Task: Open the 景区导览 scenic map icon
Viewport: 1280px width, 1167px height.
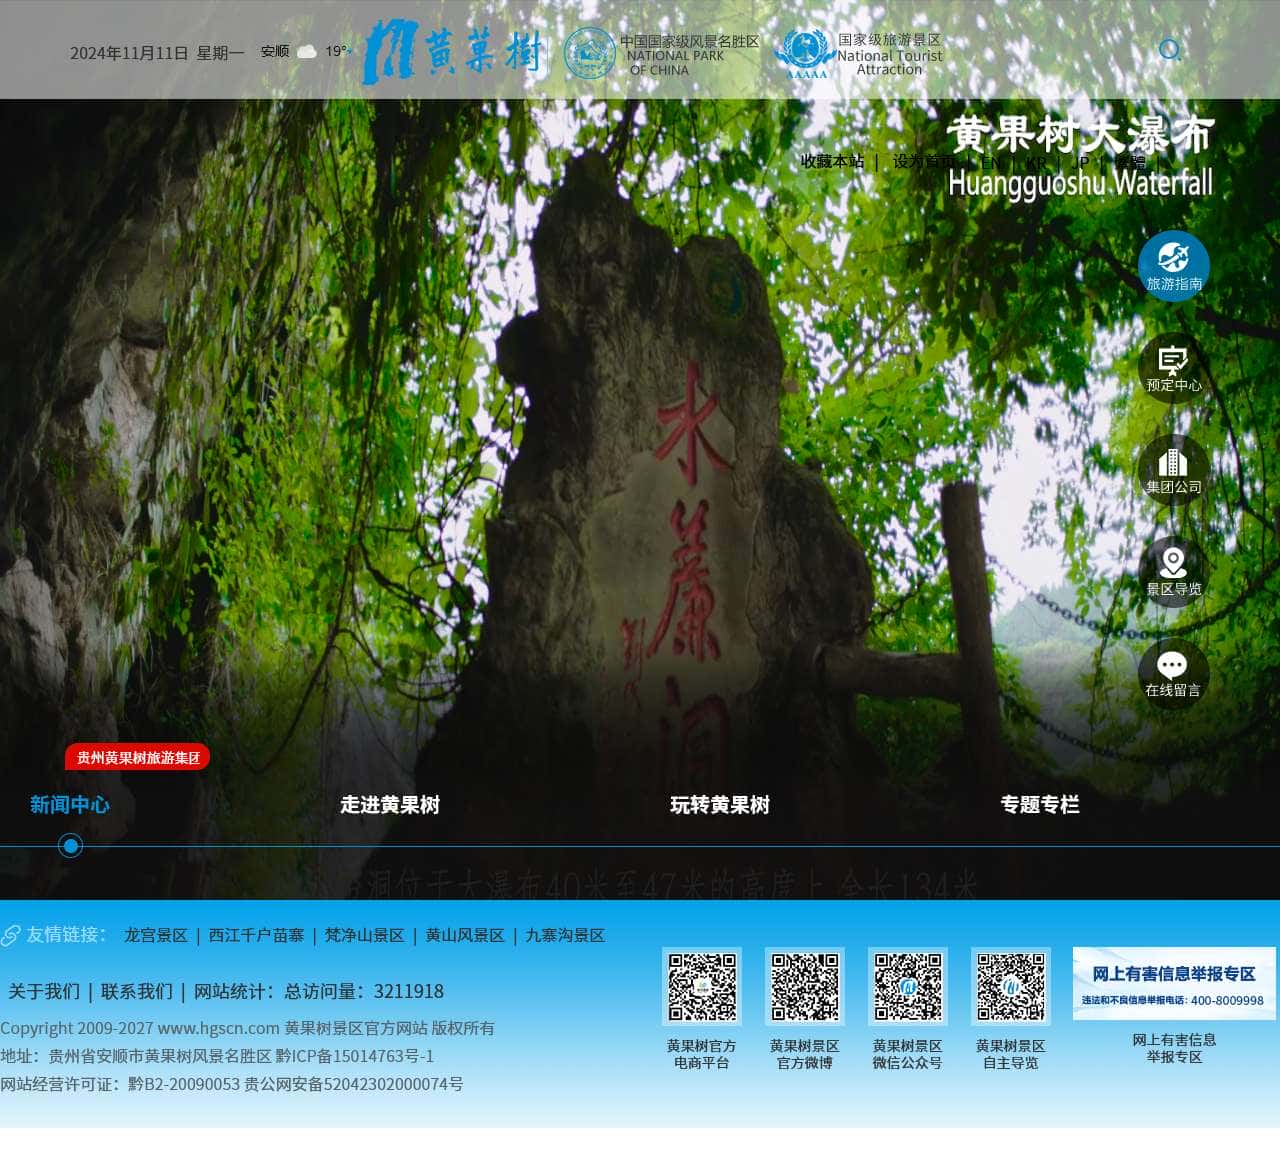Action: click(1174, 572)
